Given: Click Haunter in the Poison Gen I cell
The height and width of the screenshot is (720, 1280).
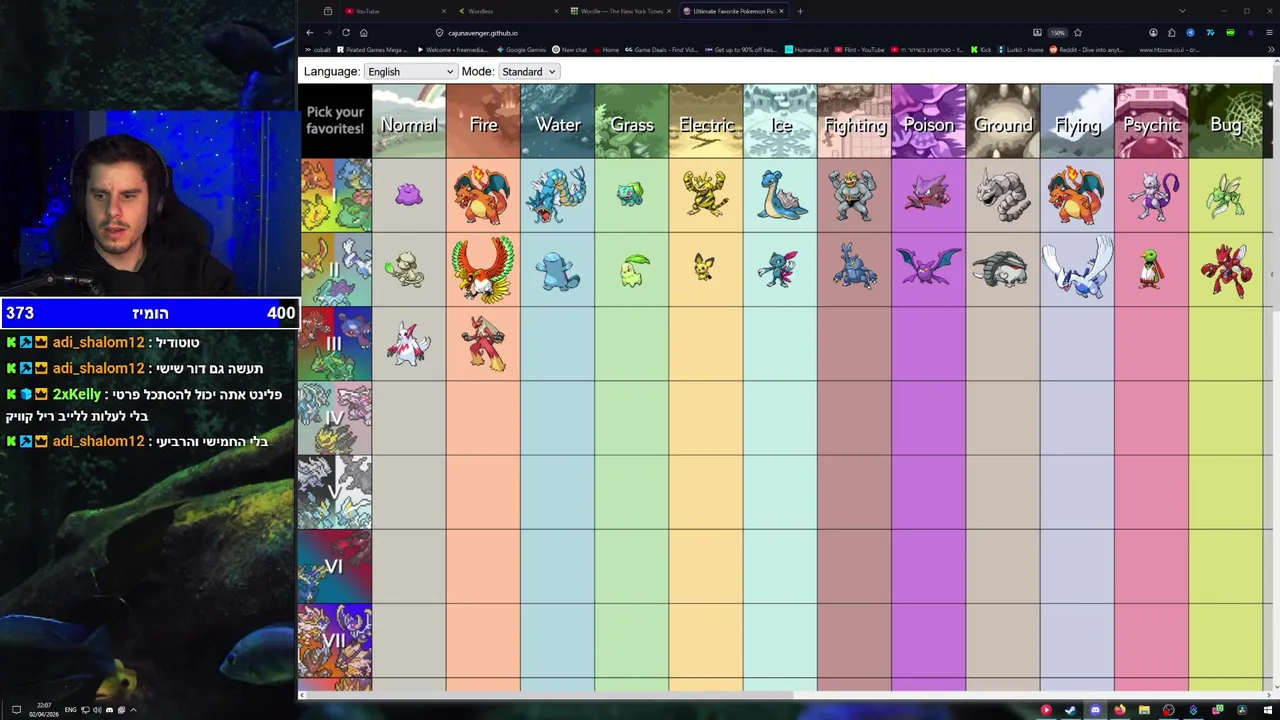Looking at the screenshot, I should (x=928, y=194).
